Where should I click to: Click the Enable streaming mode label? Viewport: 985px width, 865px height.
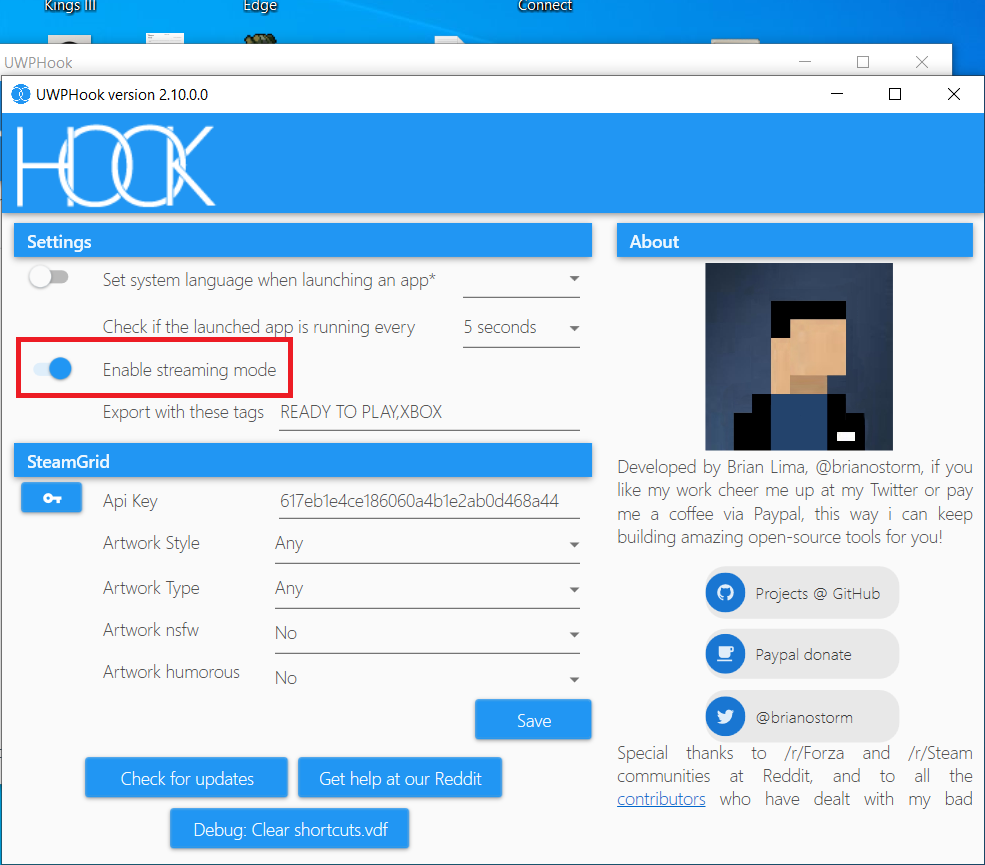pos(189,369)
